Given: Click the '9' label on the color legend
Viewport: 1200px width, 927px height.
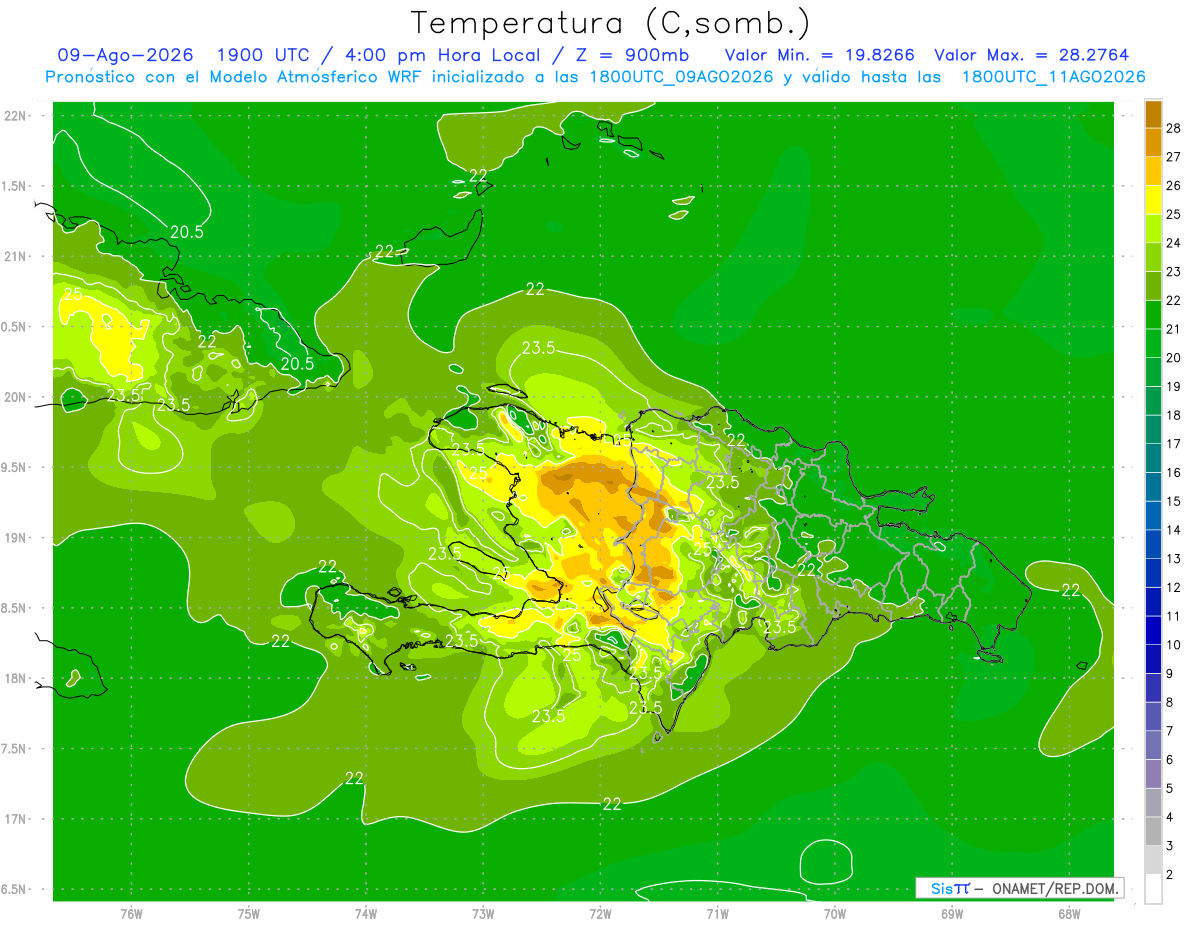Looking at the screenshot, I should [1171, 674].
